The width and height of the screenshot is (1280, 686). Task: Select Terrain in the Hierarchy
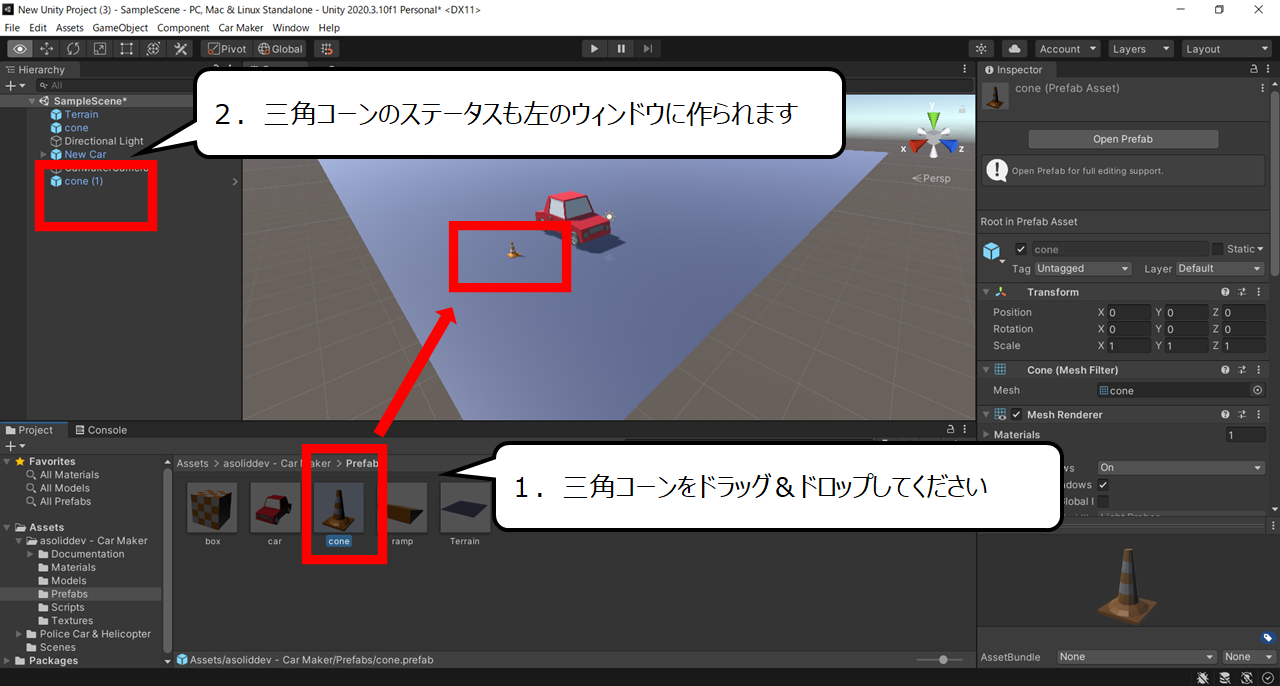tap(81, 115)
